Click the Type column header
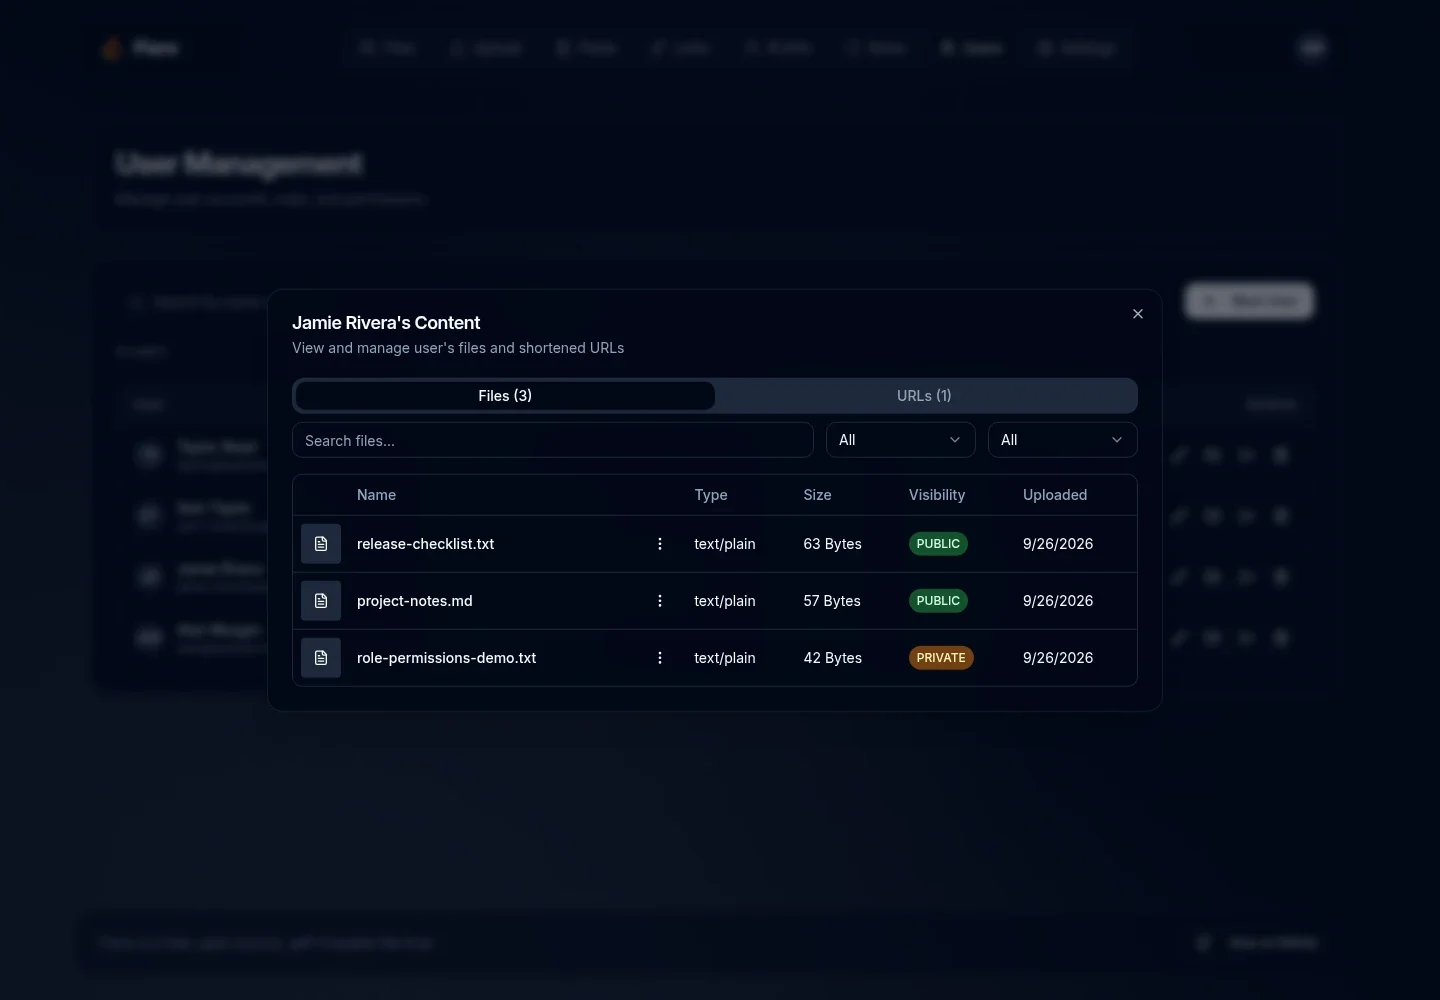This screenshot has width=1440, height=1000. click(711, 495)
